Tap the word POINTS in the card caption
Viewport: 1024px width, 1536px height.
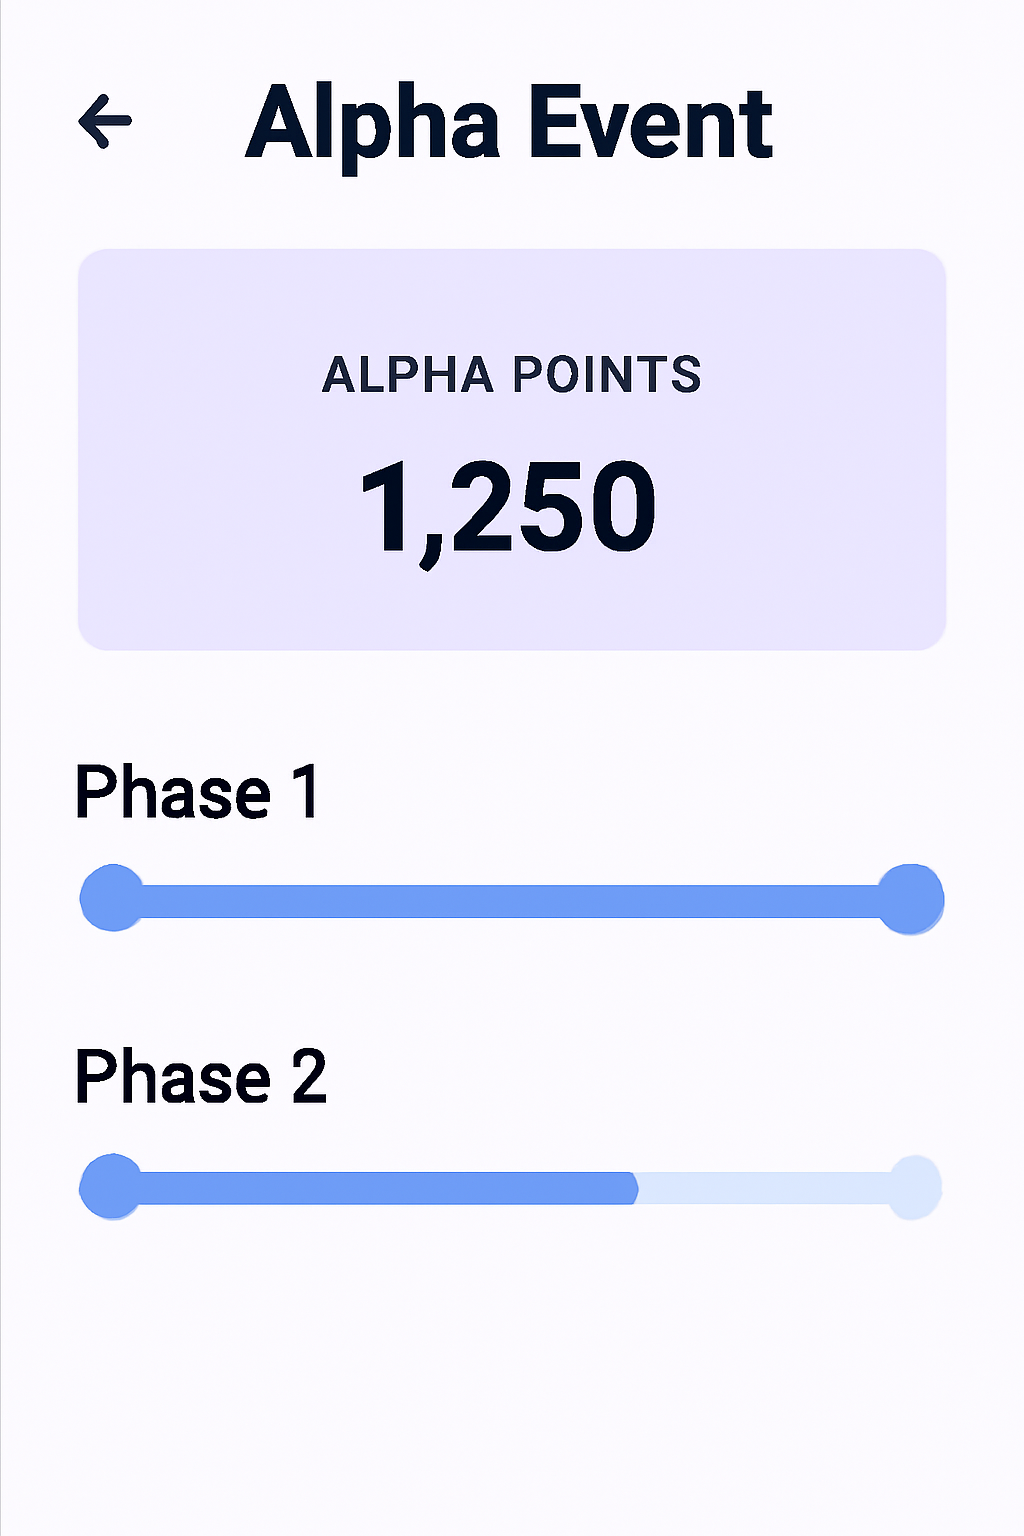click(606, 375)
